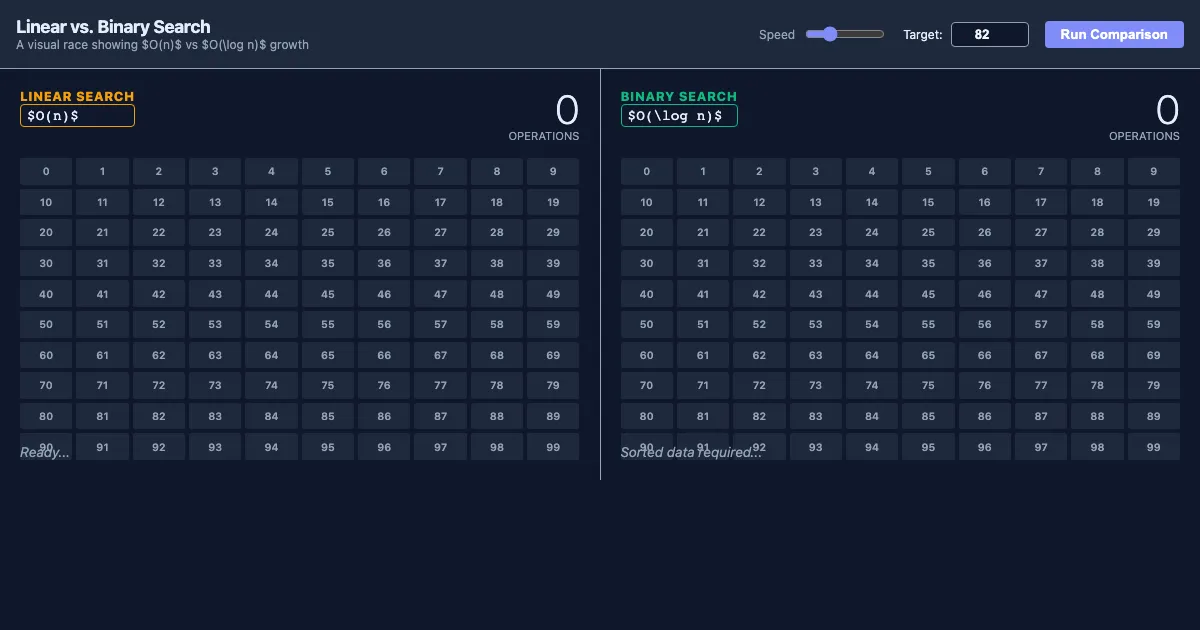The height and width of the screenshot is (630, 1200).
Task: Click OPERATIONS label under Linear Search counter
Action: click(x=544, y=136)
